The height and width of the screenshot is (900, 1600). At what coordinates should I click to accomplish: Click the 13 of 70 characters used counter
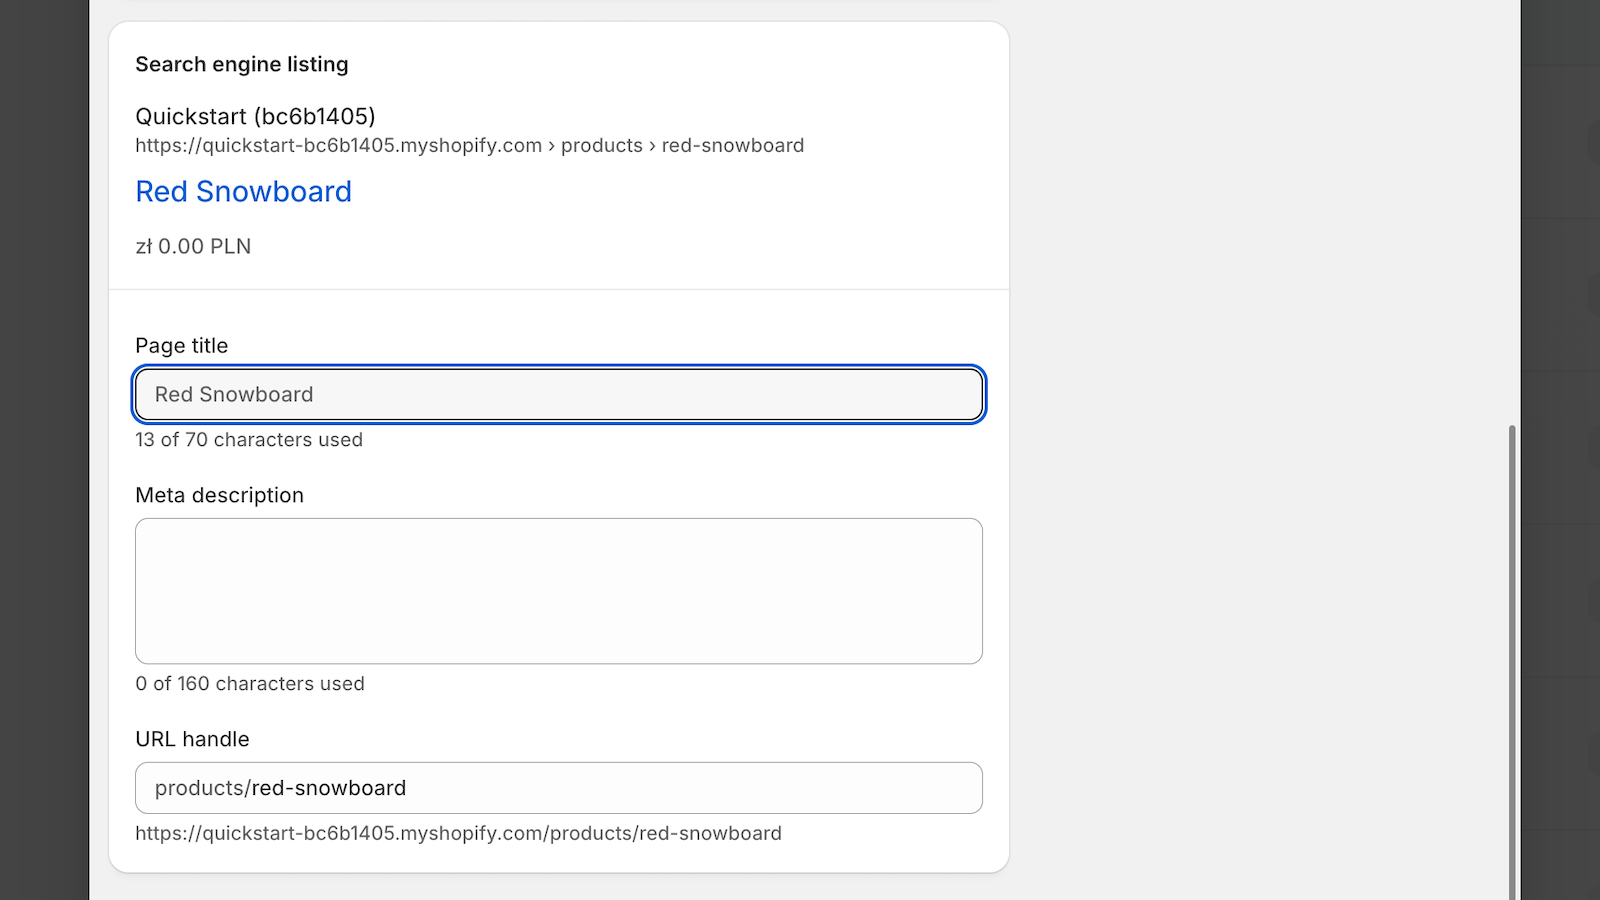tap(249, 440)
